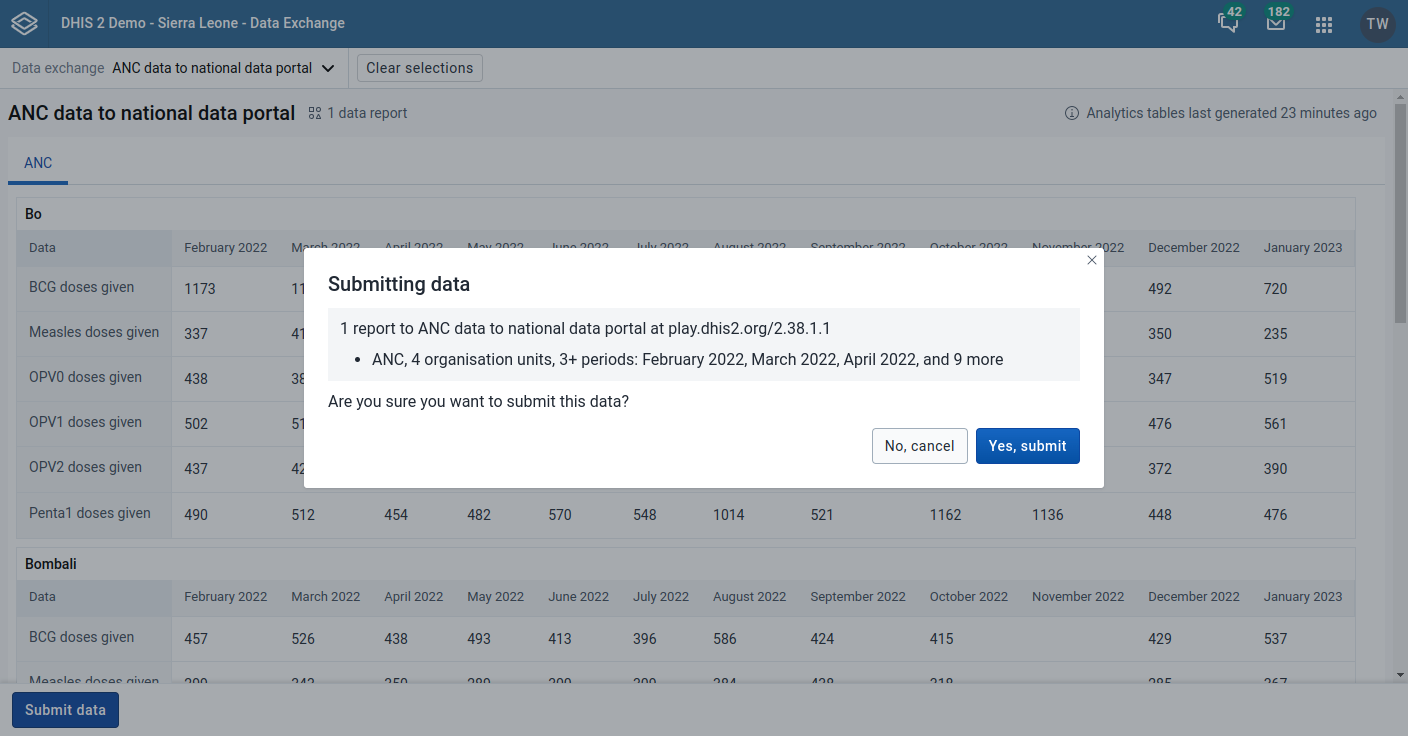Click the Submit data button at bottom

(65, 710)
